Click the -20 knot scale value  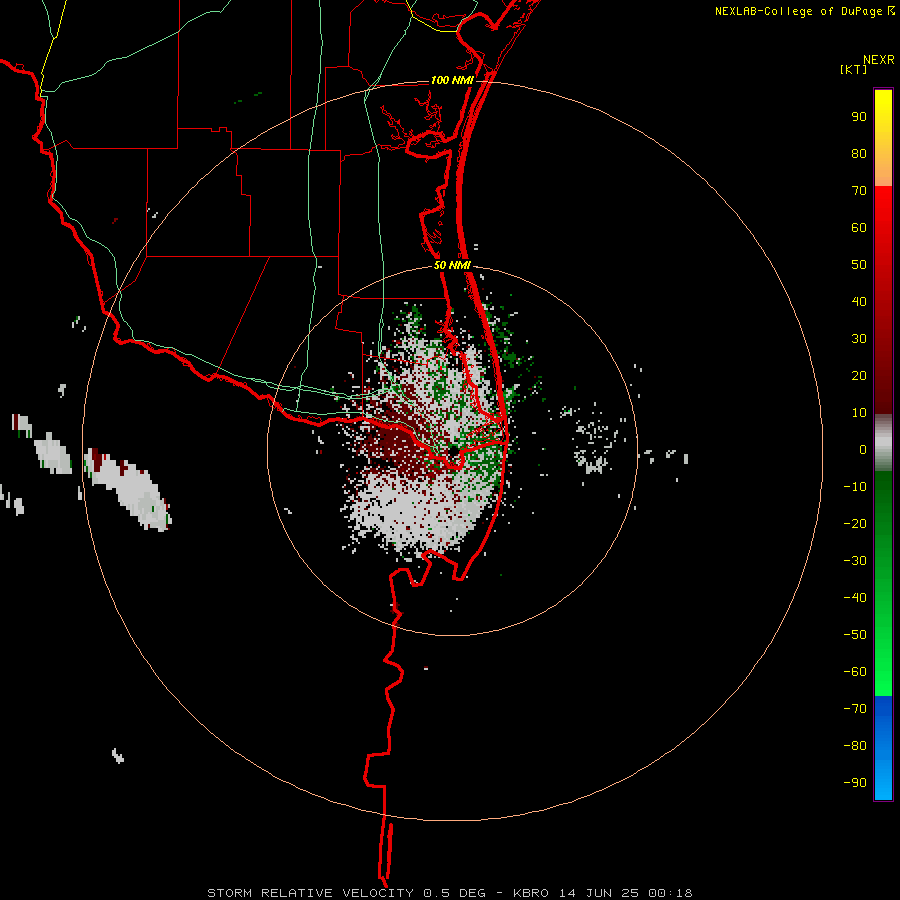[855, 523]
